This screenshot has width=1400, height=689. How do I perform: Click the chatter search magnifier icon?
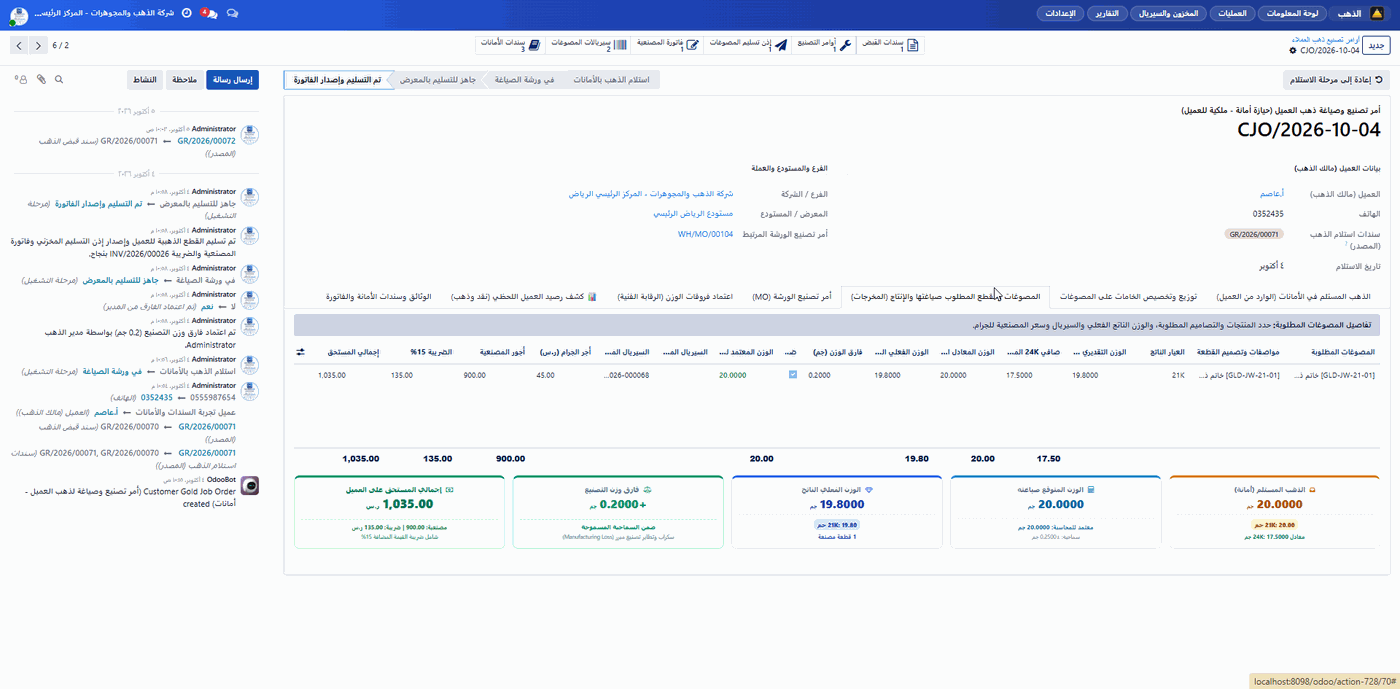pos(59,79)
